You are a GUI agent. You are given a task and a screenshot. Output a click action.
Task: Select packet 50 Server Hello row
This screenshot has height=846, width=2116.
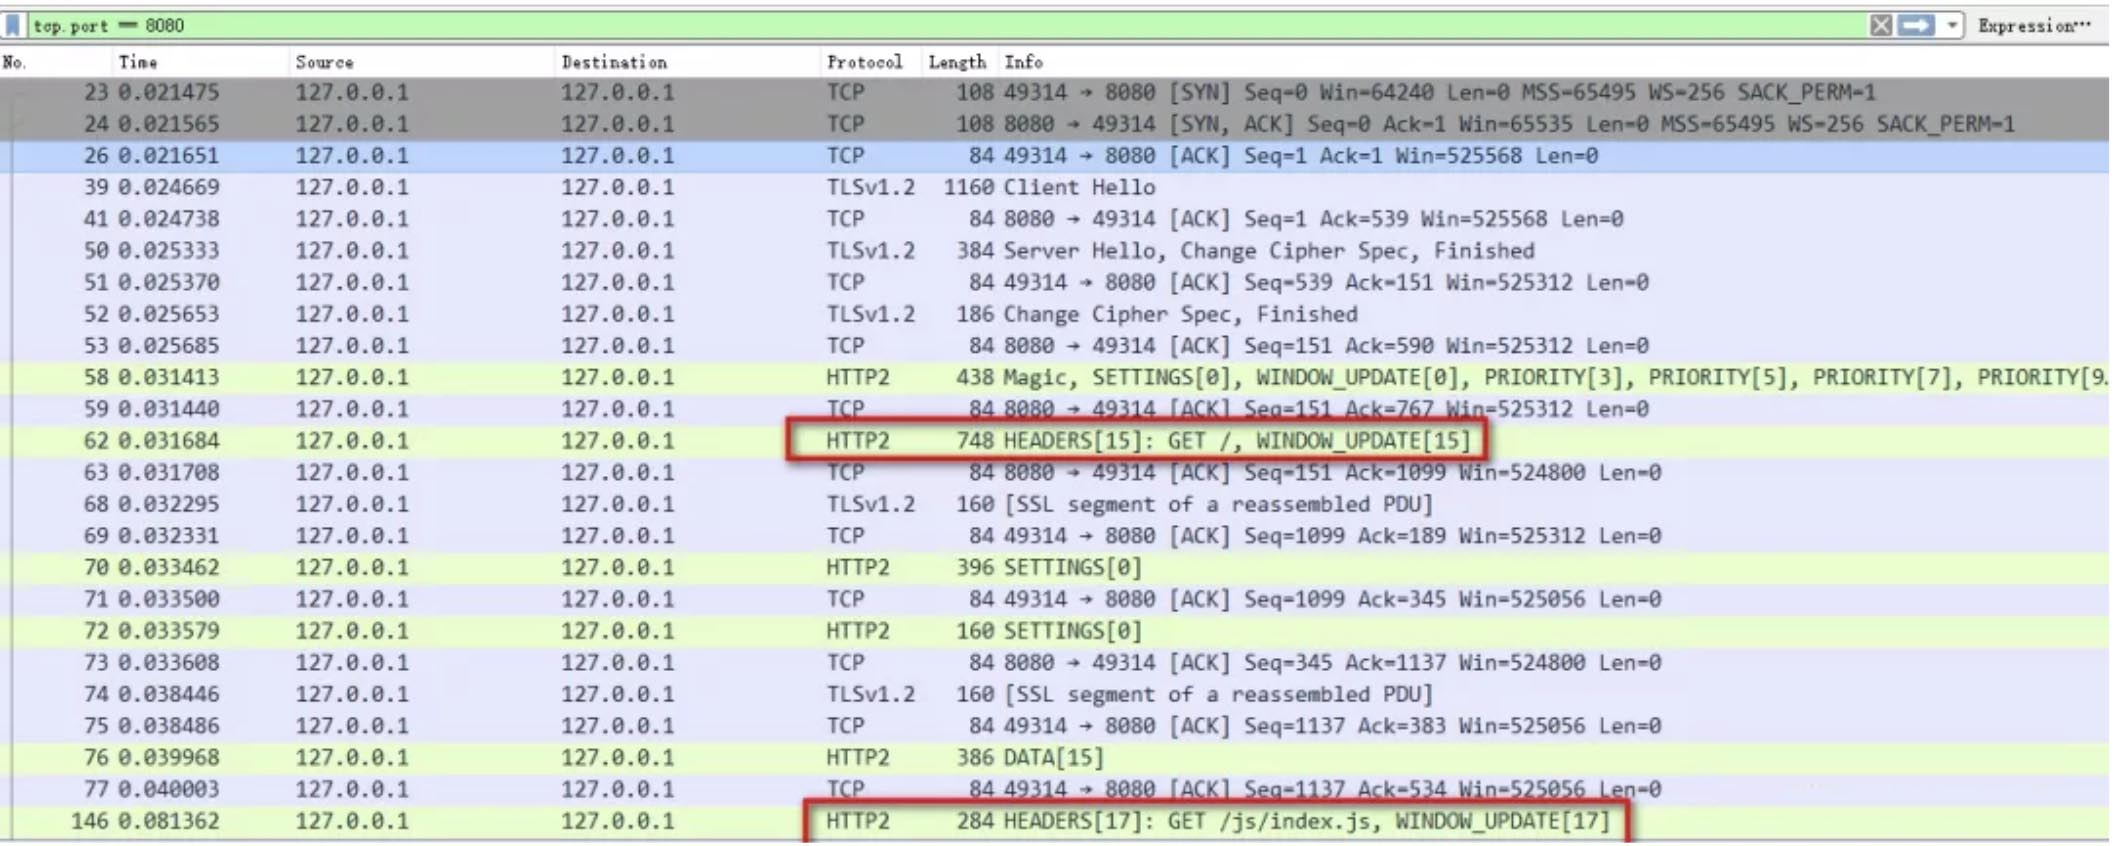click(x=1055, y=251)
